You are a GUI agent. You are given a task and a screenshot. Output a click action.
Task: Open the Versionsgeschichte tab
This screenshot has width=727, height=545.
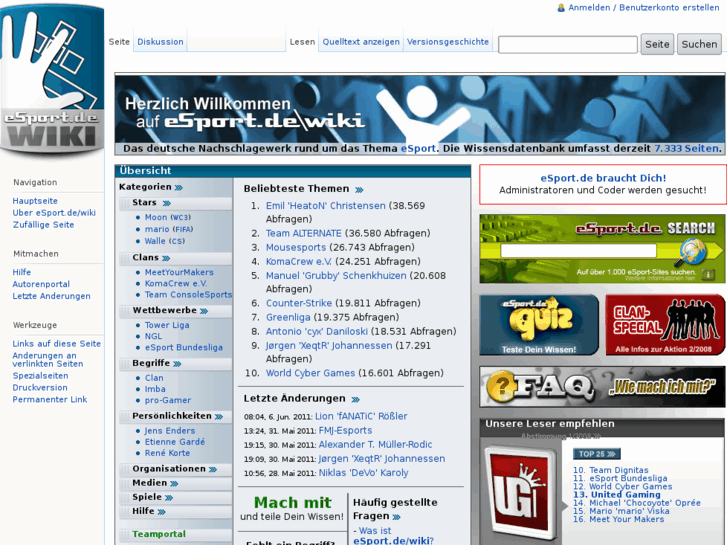tap(448, 42)
